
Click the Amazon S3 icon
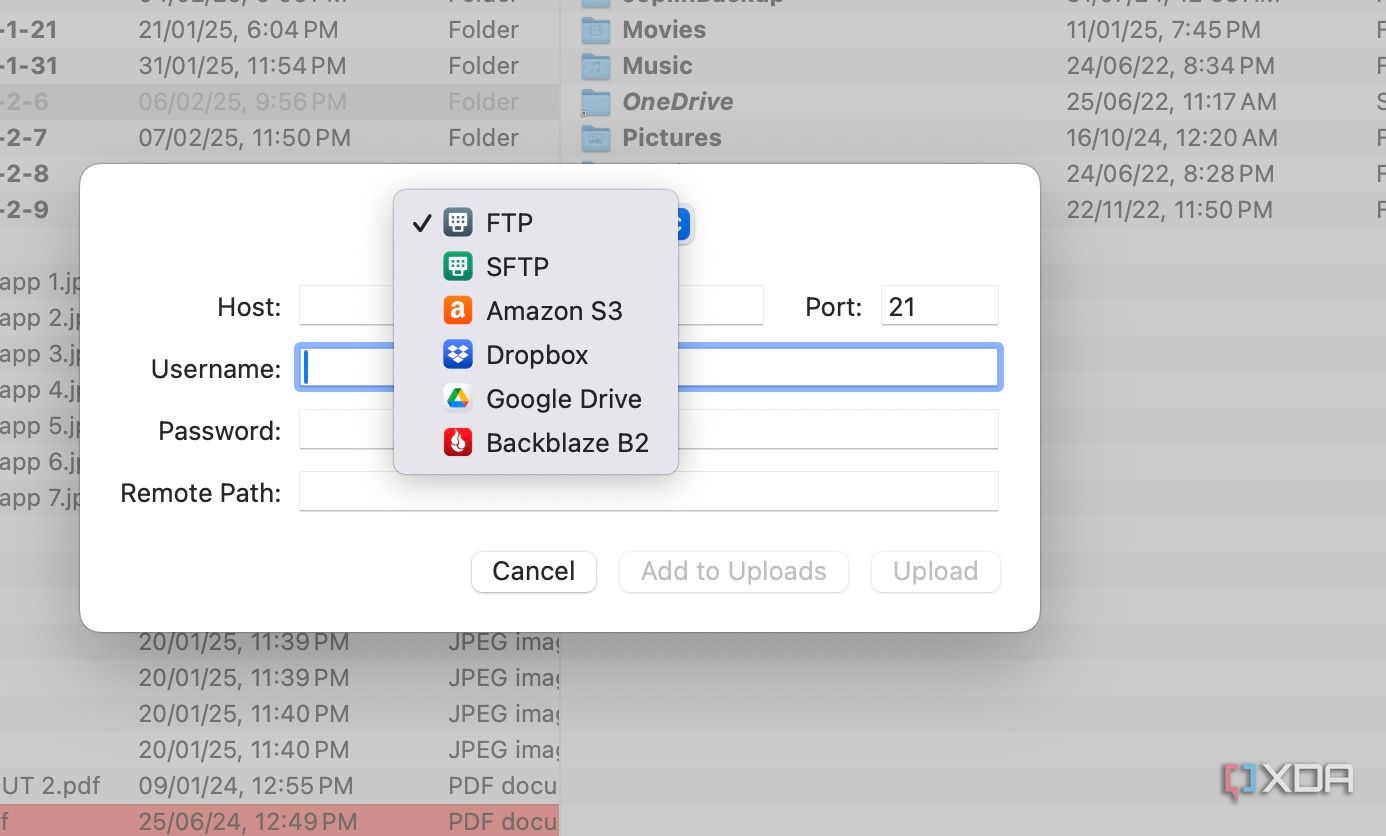457,310
